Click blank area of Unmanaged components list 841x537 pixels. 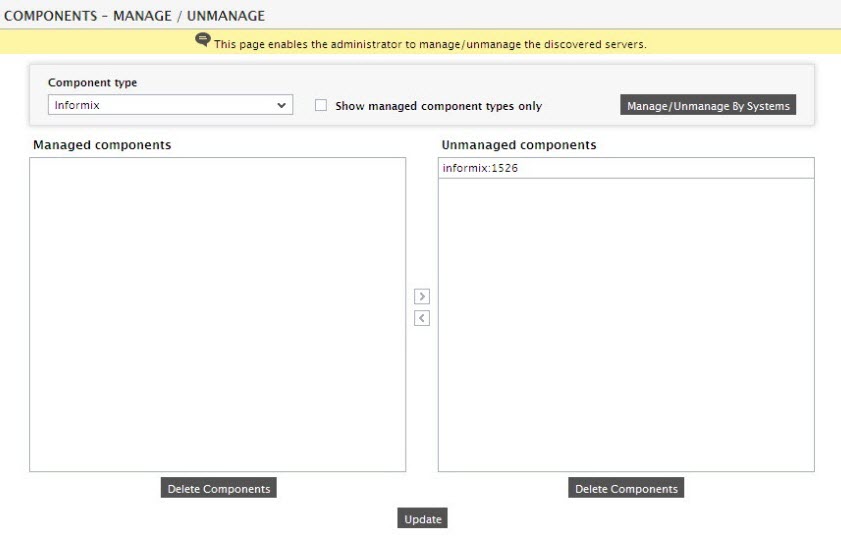(626, 325)
